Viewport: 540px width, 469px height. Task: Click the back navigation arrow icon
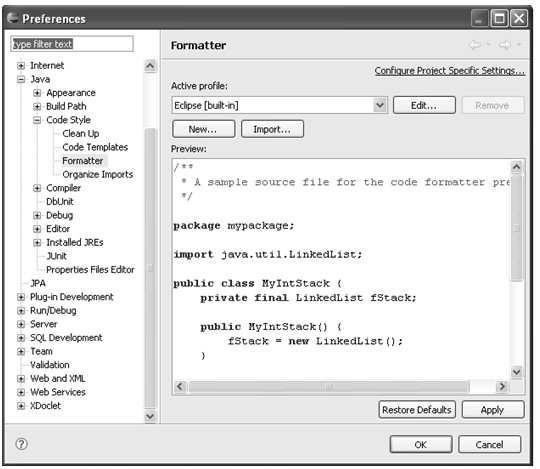point(475,45)
